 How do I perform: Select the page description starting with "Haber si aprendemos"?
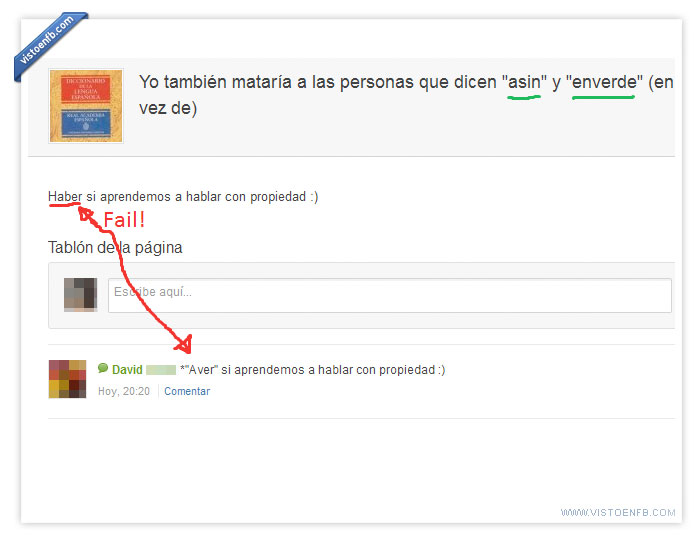(183, 197)
